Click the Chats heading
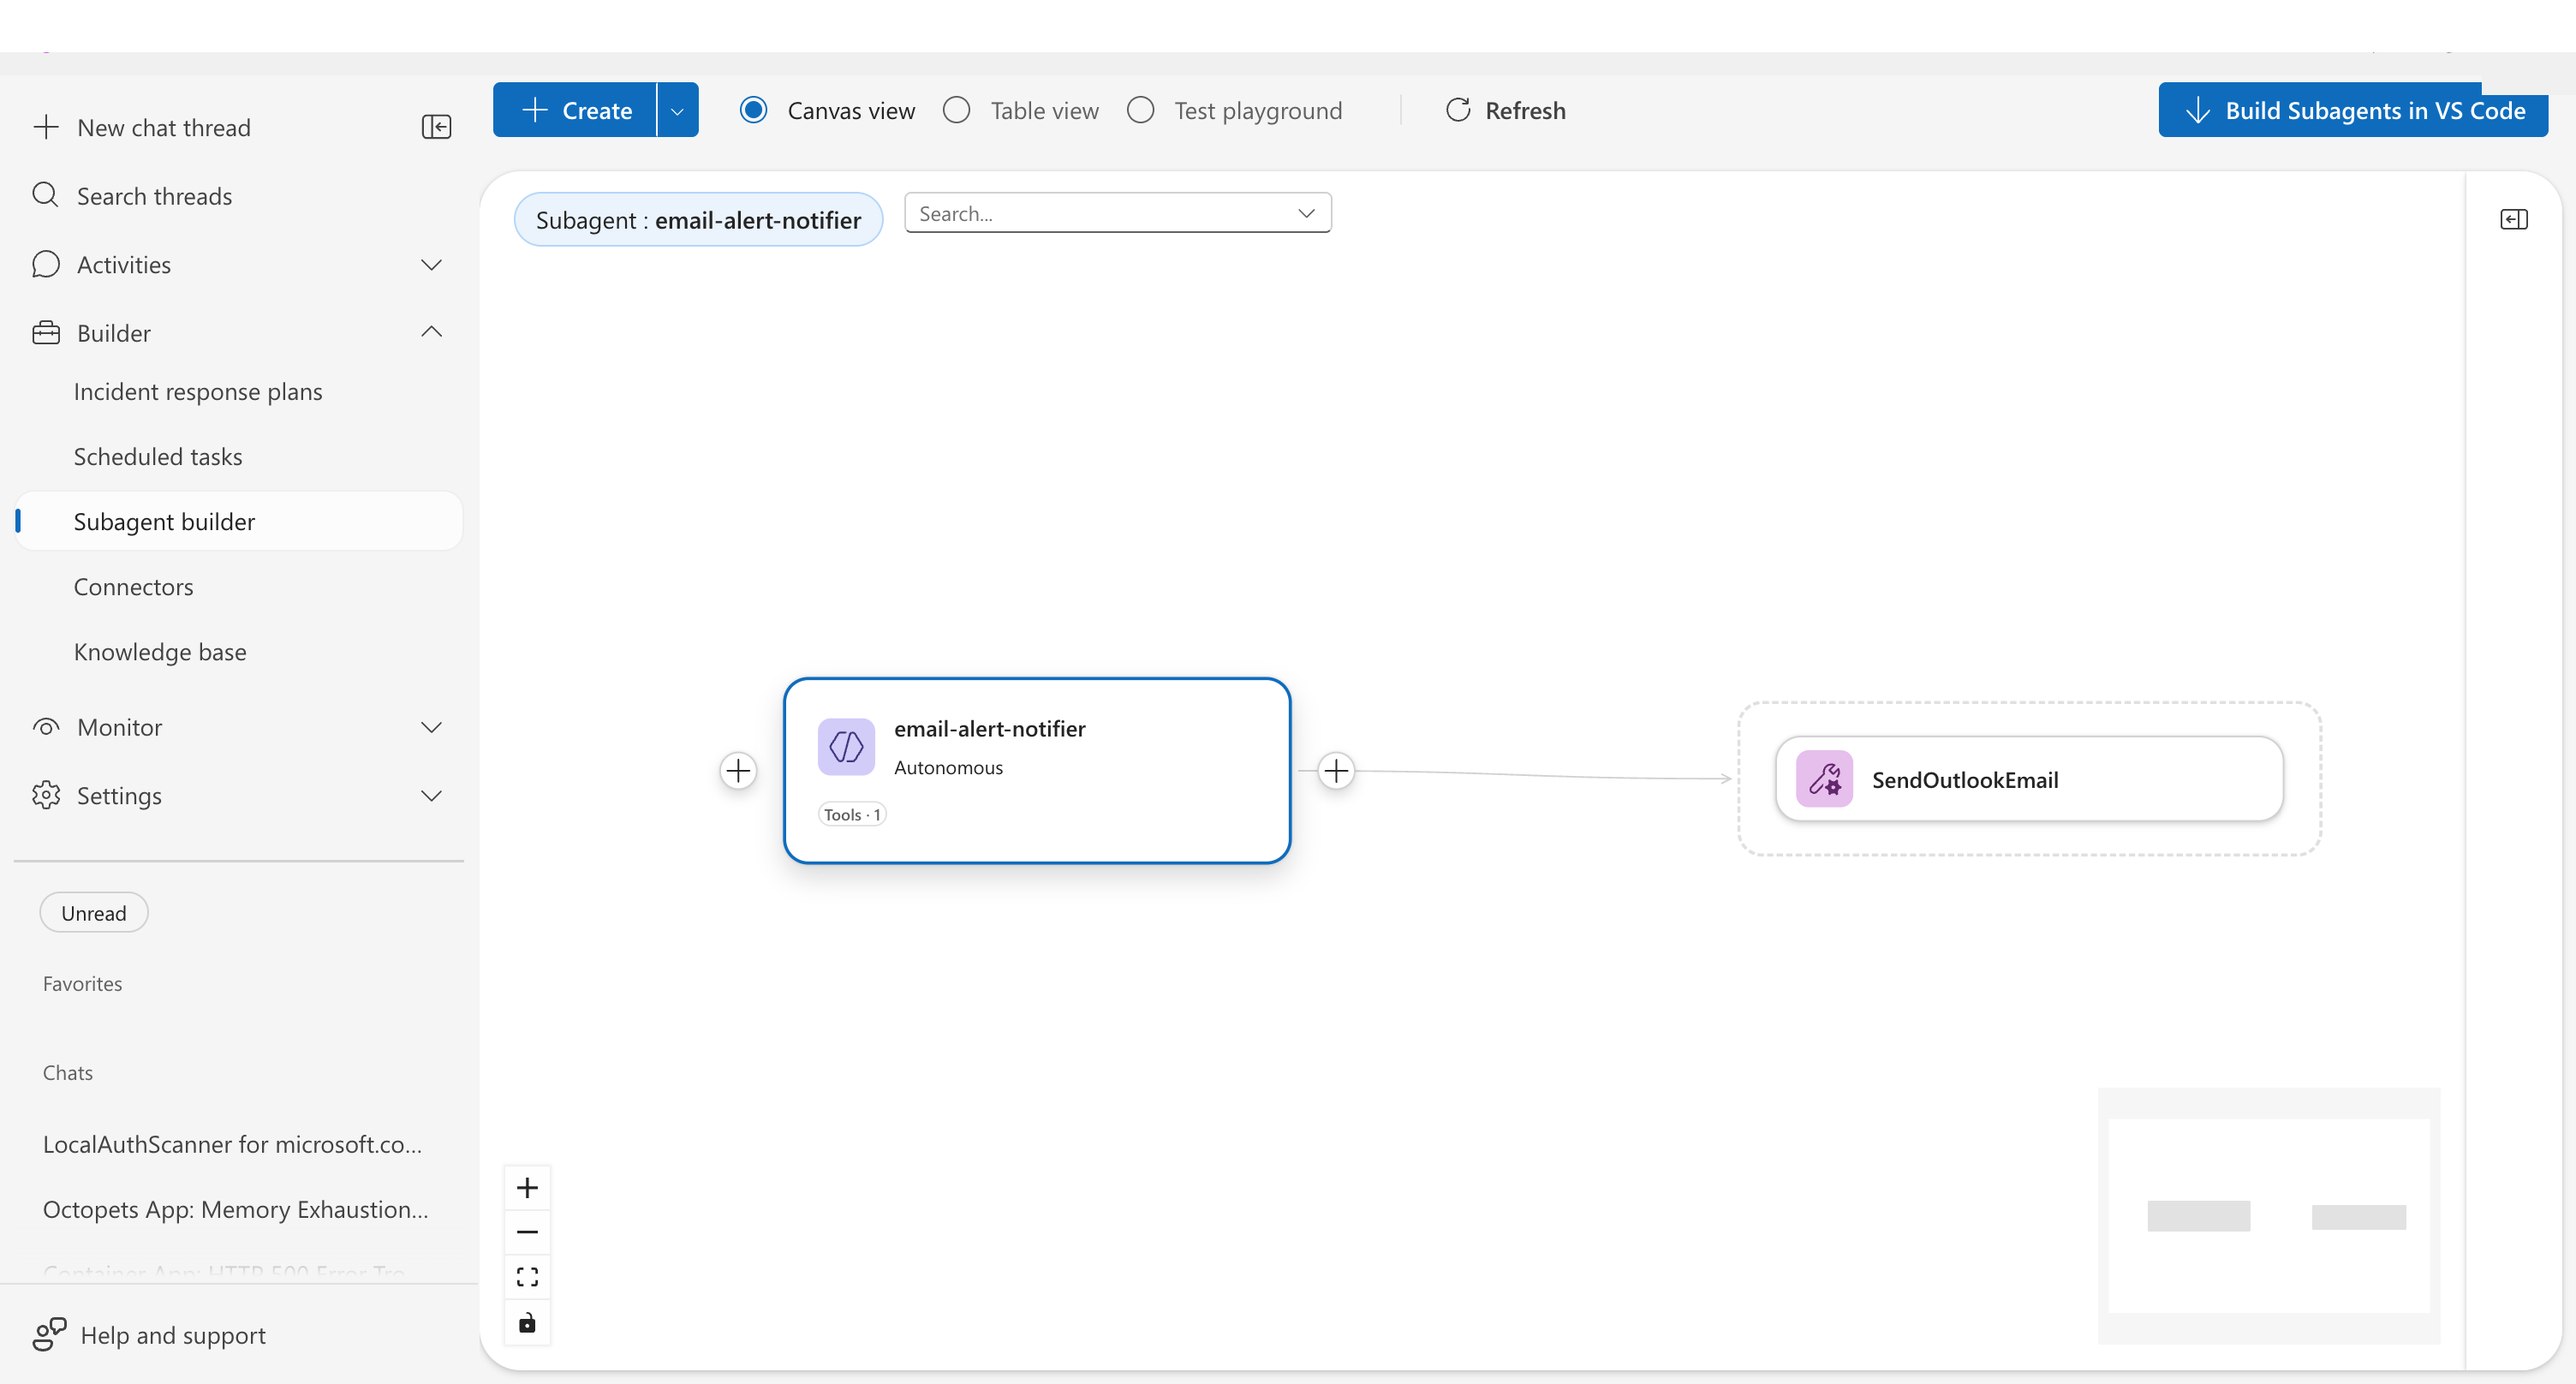The height and width of the screenshot is (1384, 2576). click(x=67, y=1072)
